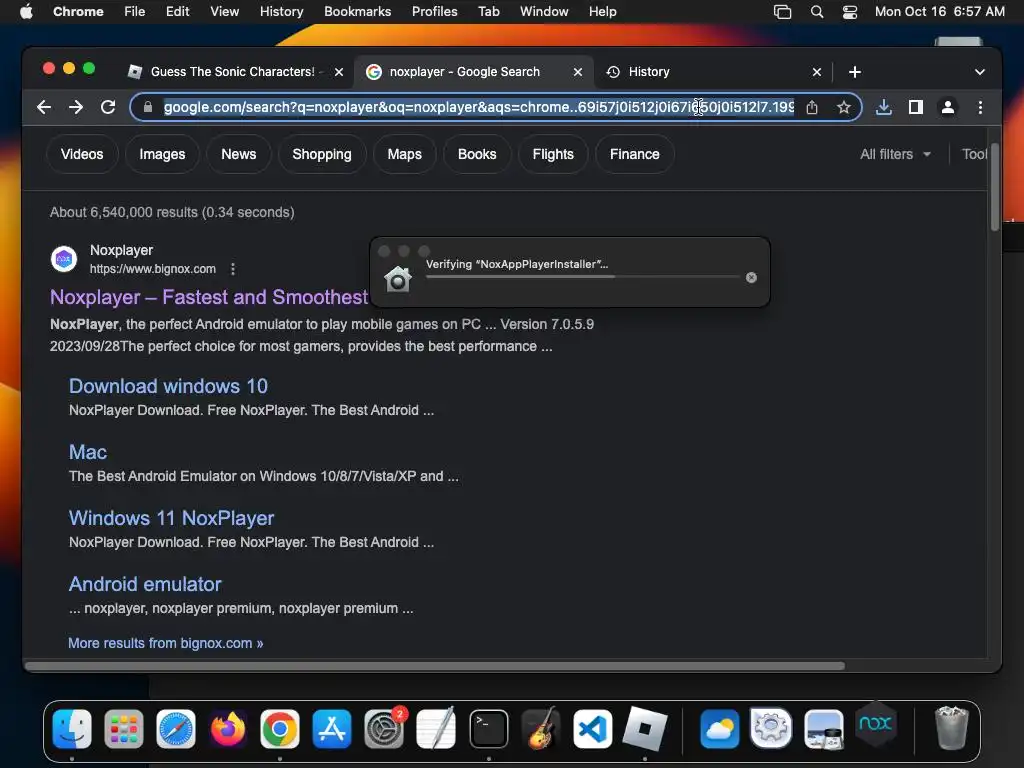Open Terminal from the Dock
Screen dimensions: 1024x768
click(x=488, y=728)
